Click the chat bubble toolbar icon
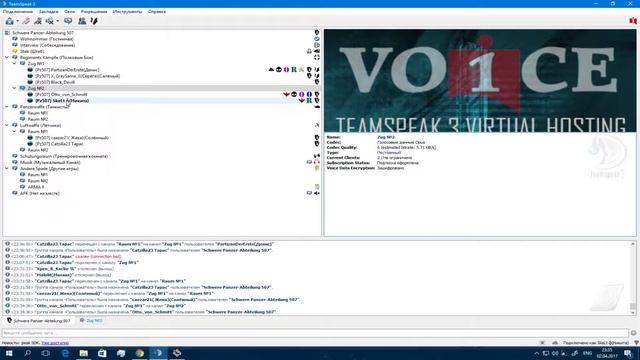This screenshot has height=360, width=640. (x=68, y=21)
